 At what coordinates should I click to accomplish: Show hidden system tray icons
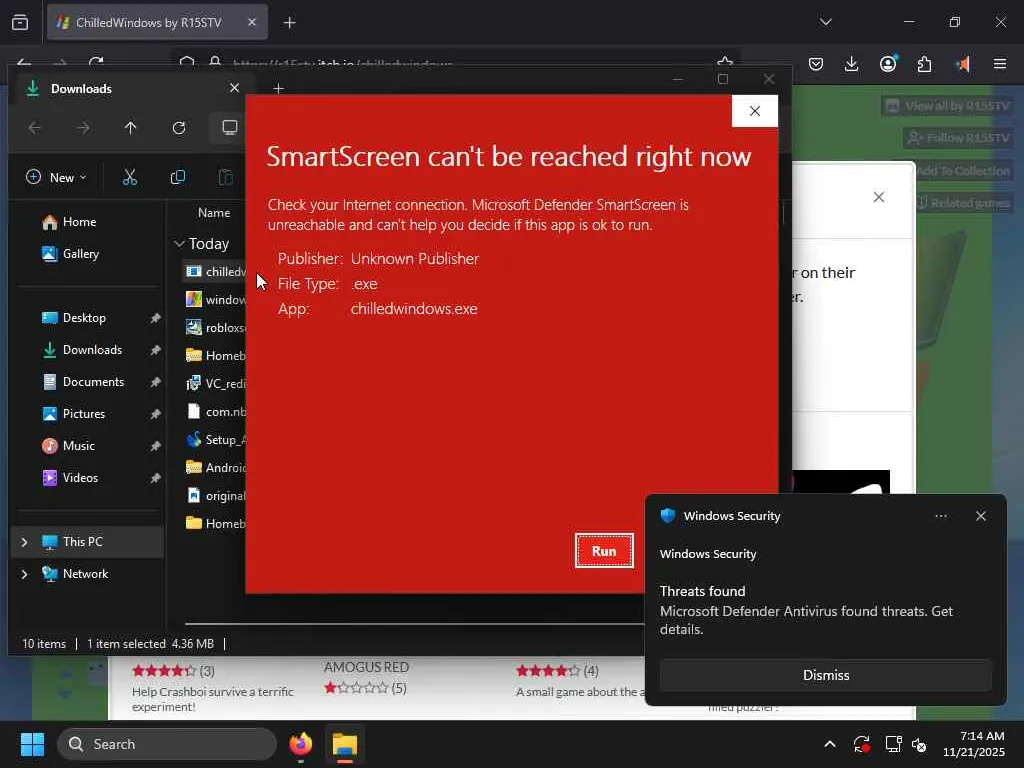pos(829,744)
